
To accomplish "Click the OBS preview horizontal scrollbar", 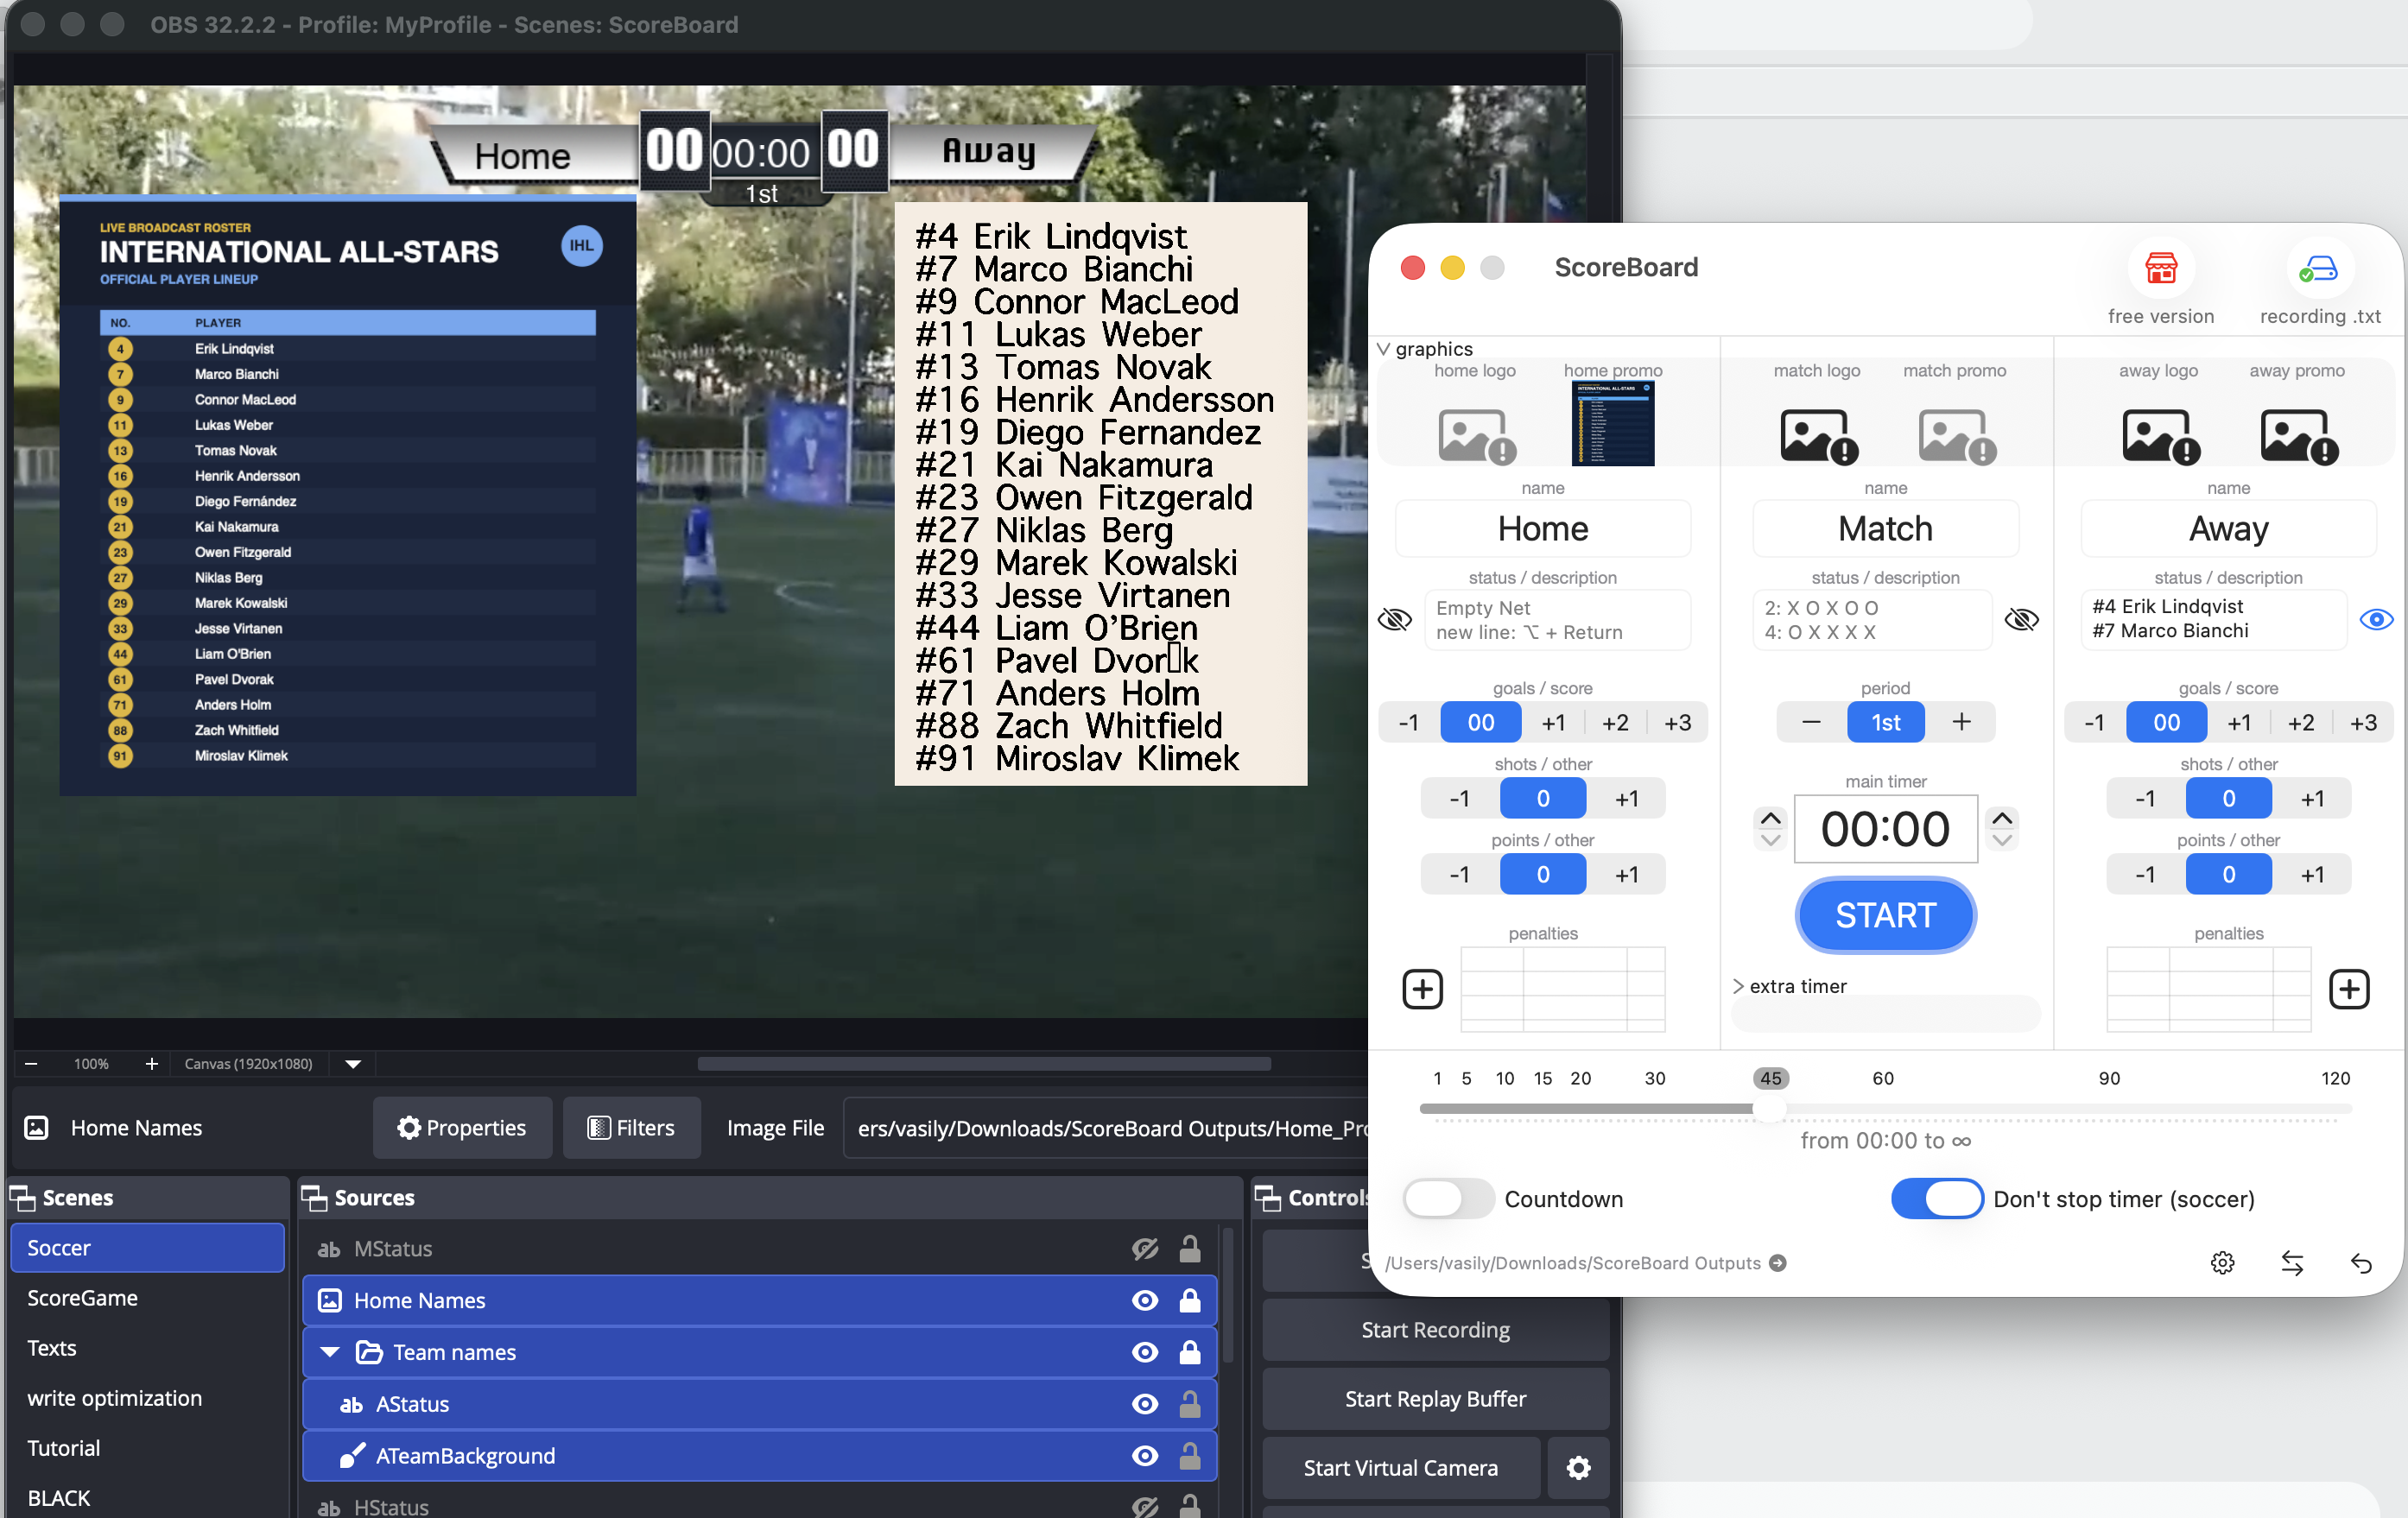I will tap(984, 1064).
